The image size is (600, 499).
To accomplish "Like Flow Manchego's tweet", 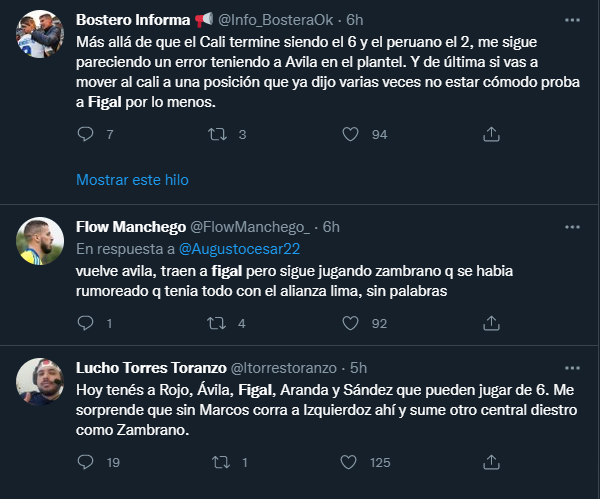I will pos(350,323).
